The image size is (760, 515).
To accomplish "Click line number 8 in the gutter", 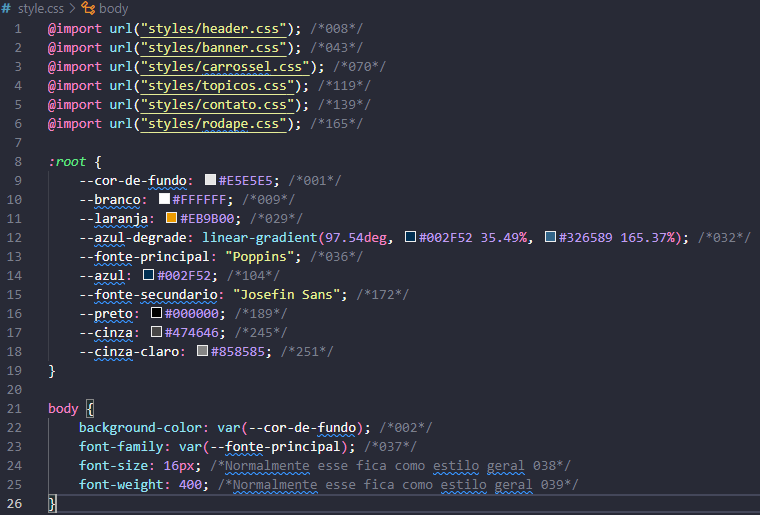I will tap(18, 161).
